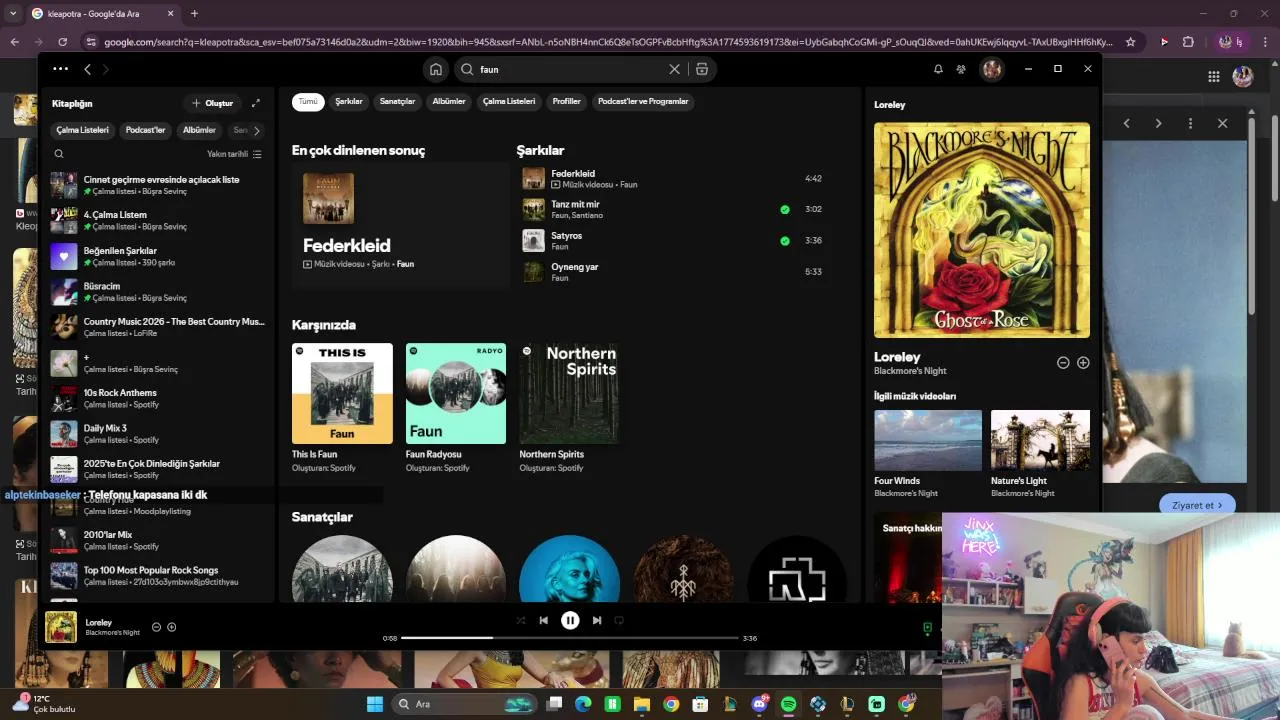Viewport: 1280px width, 720px height.
Task: Select the Profiller search filter
Action: pos(567,101)
